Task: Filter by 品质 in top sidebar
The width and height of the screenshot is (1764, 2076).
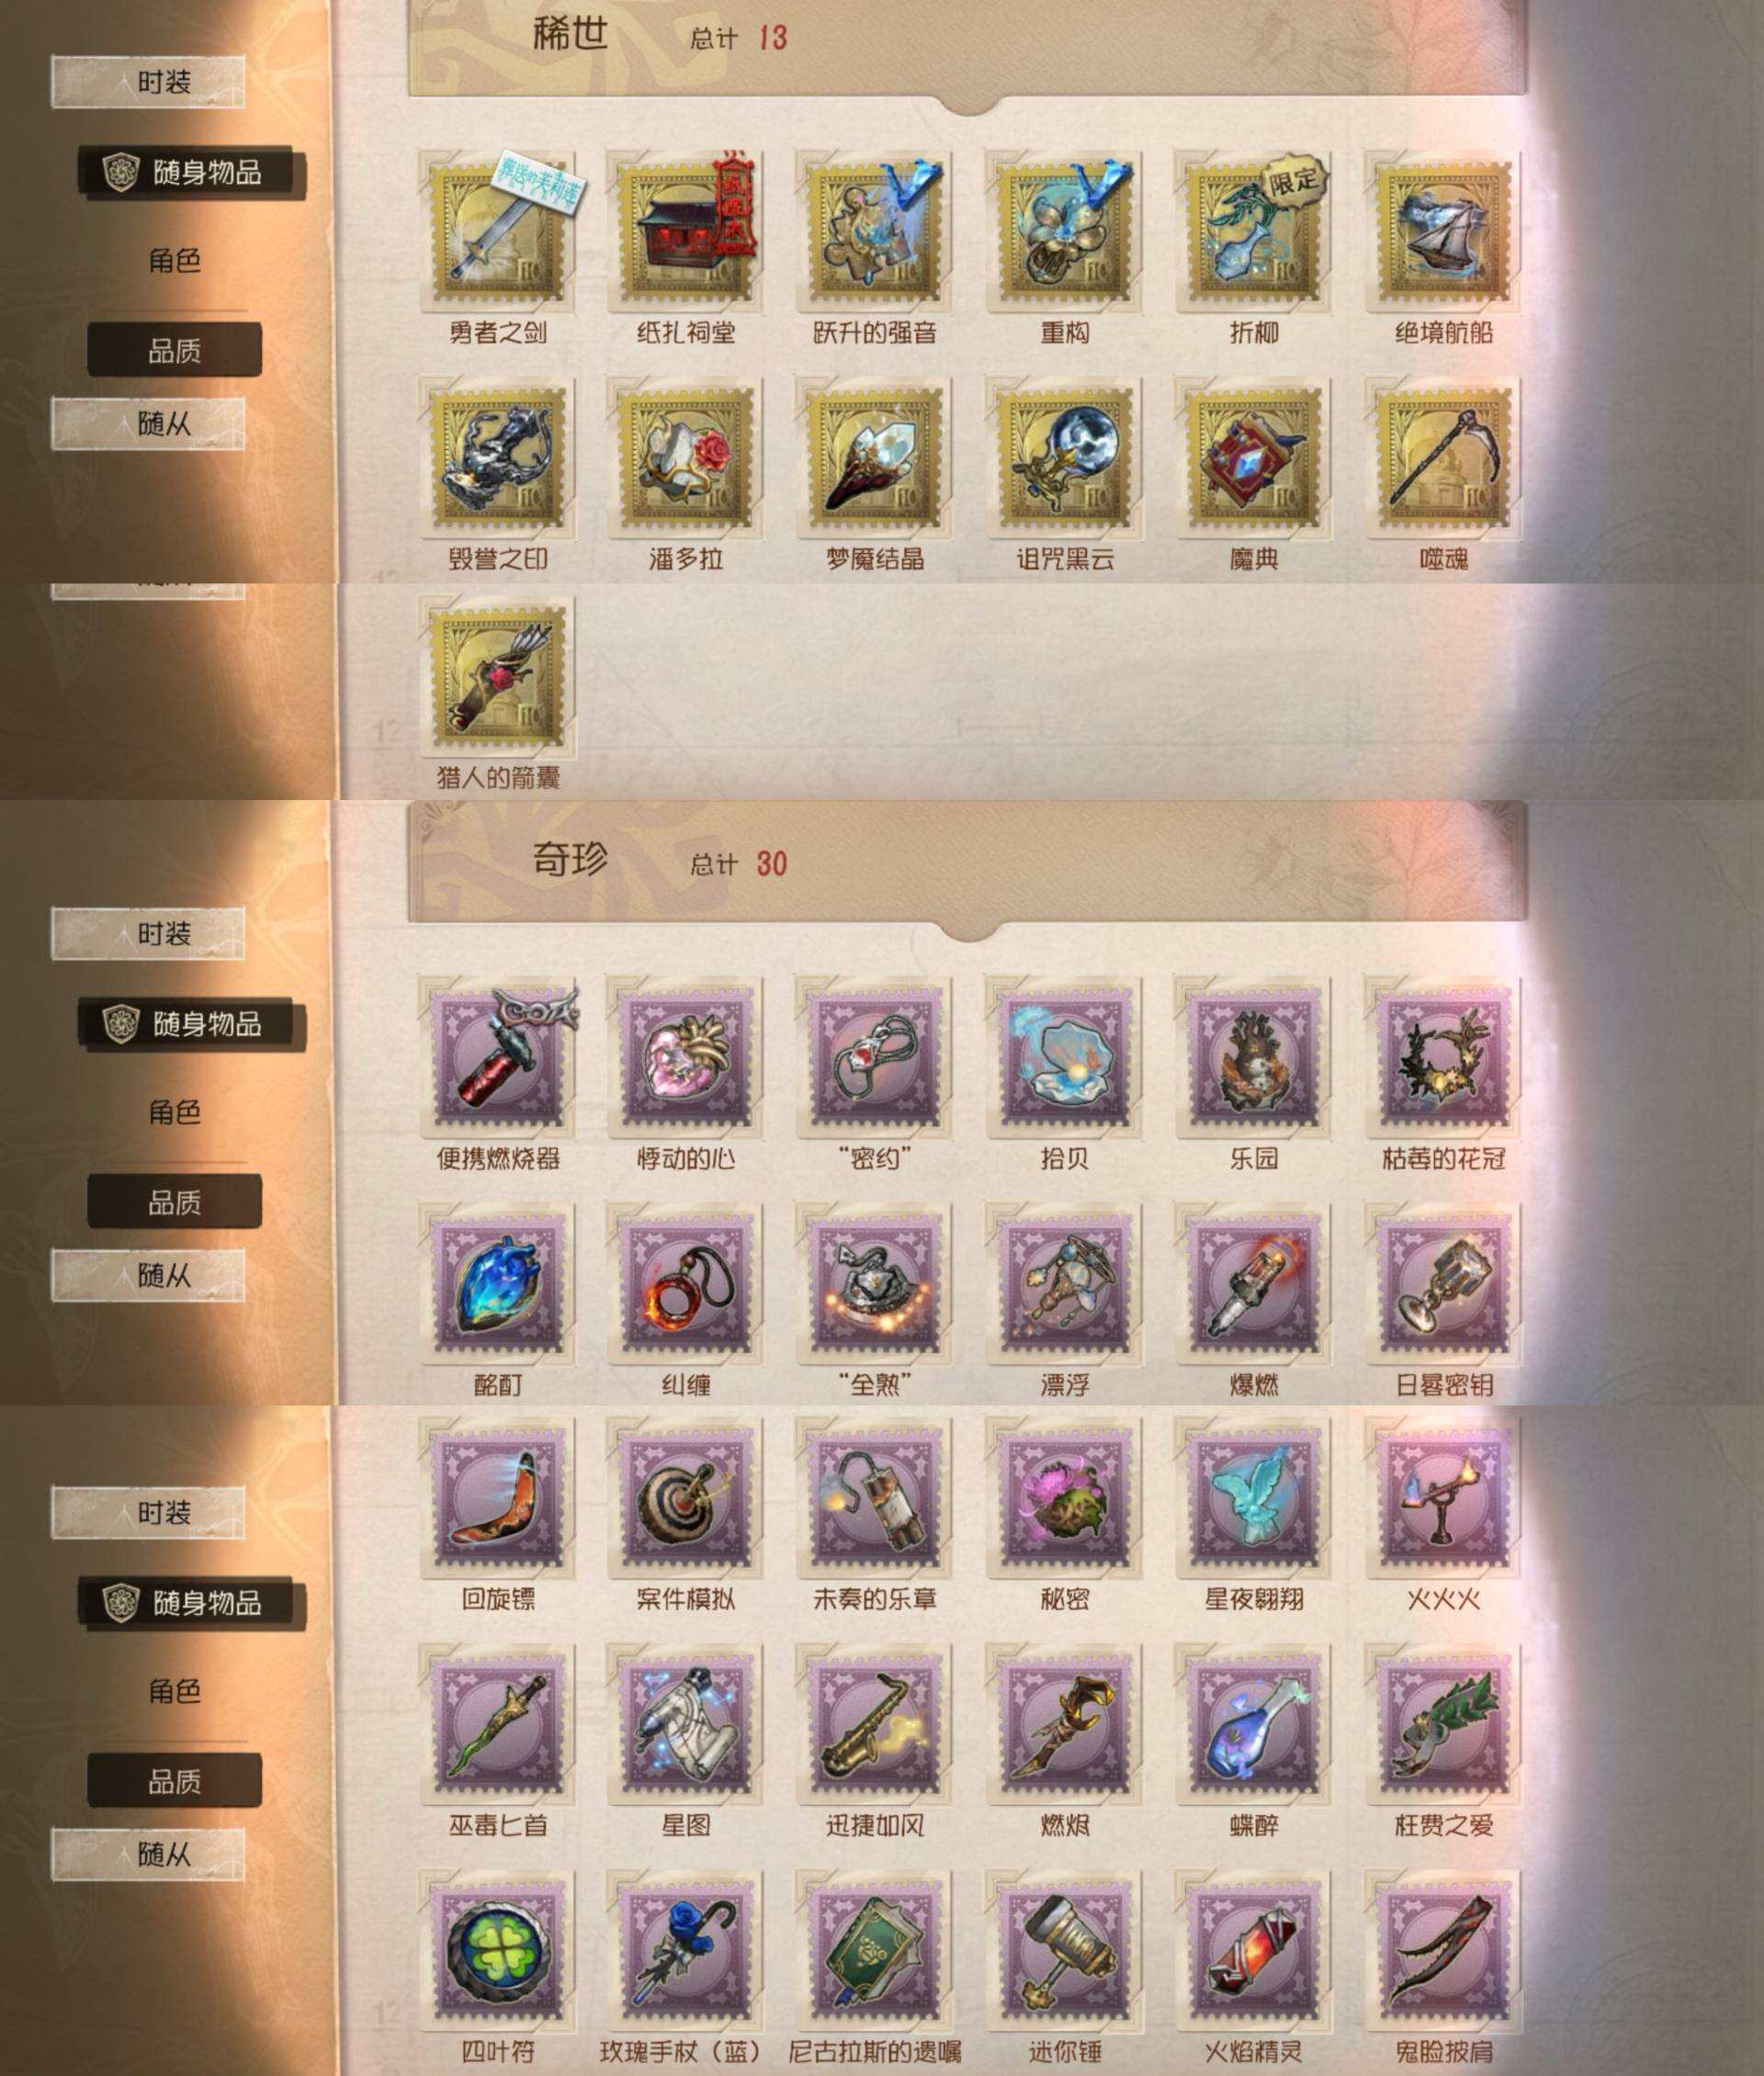Action: pyautogui.click(x=174, y=350)
